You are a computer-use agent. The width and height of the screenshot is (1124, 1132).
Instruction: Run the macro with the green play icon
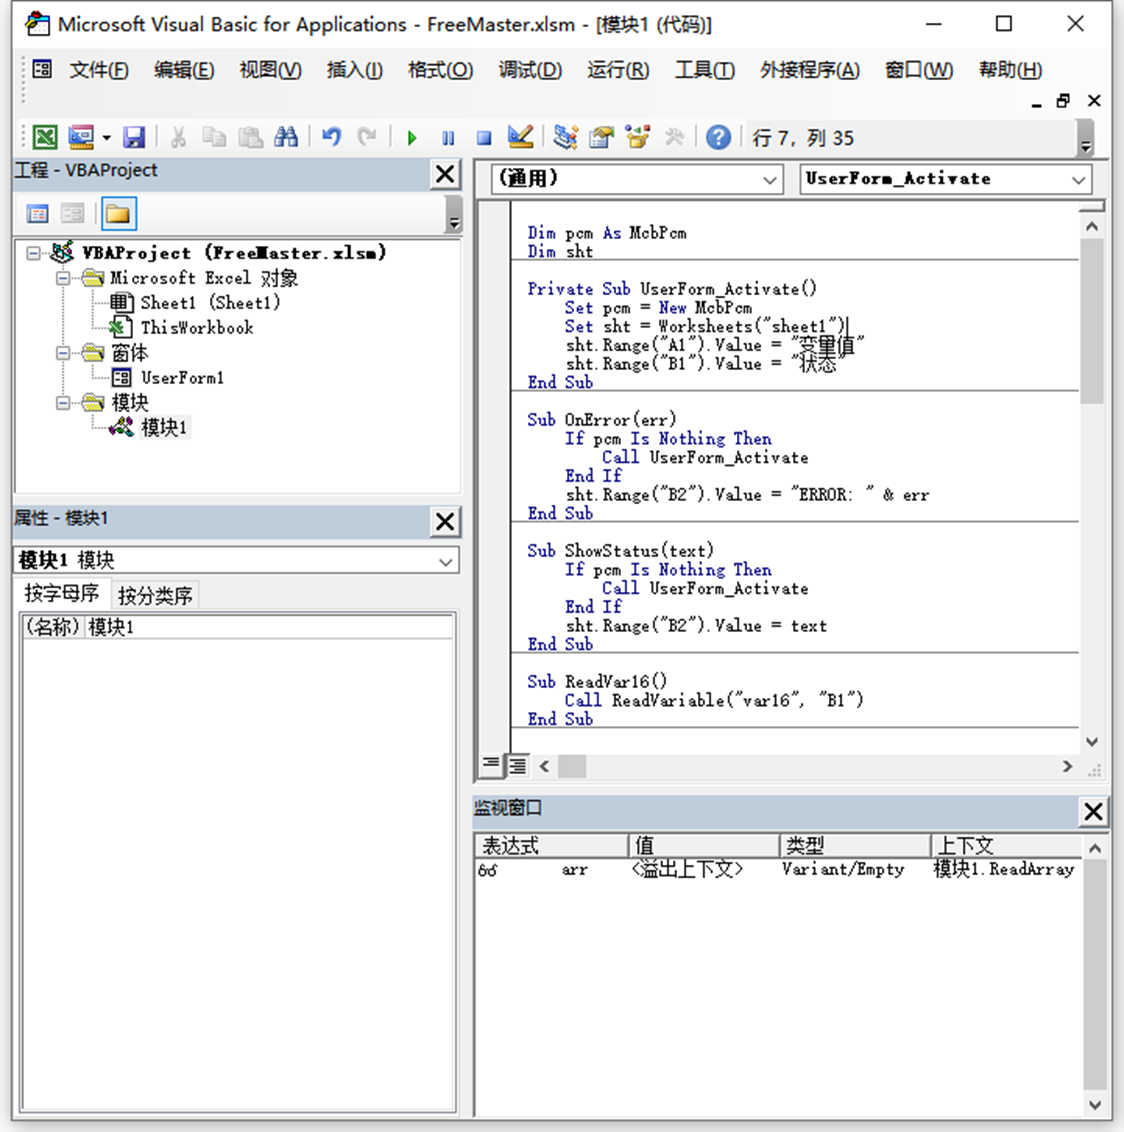coord(412,137)
